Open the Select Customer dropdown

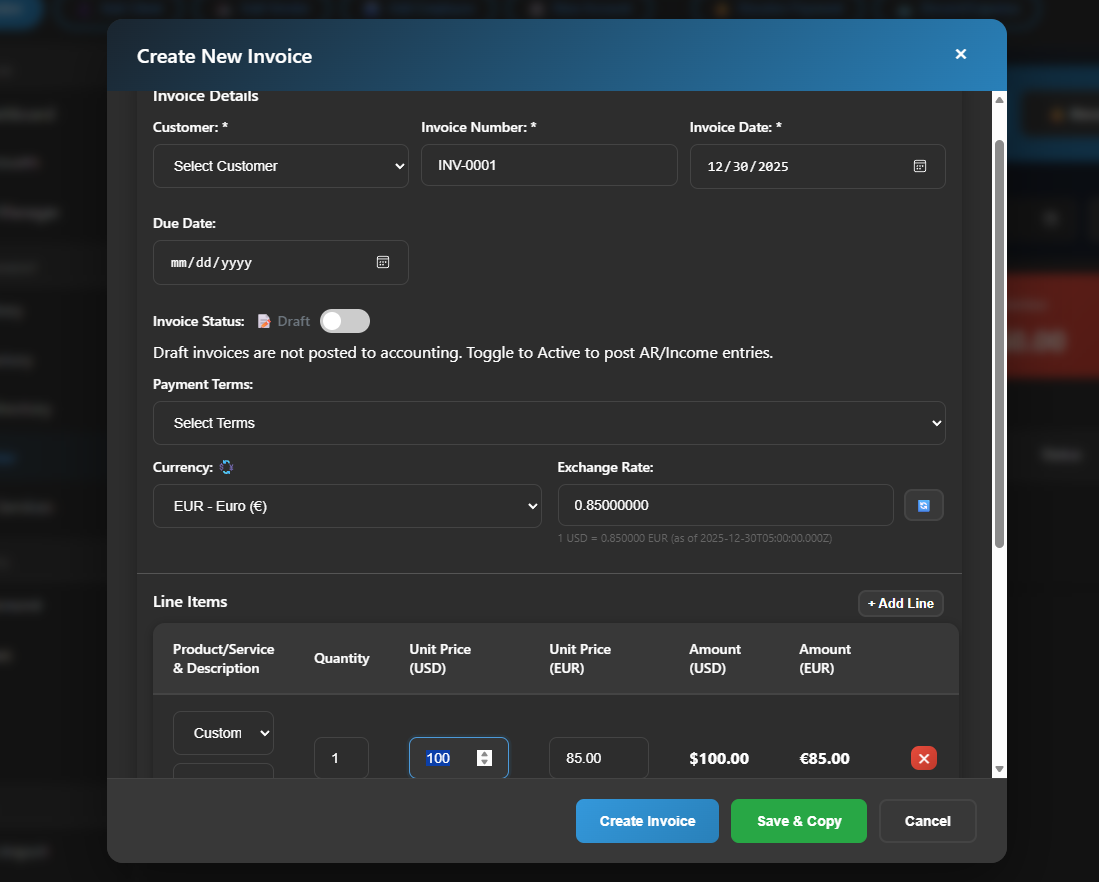click(x=280, y=165)
